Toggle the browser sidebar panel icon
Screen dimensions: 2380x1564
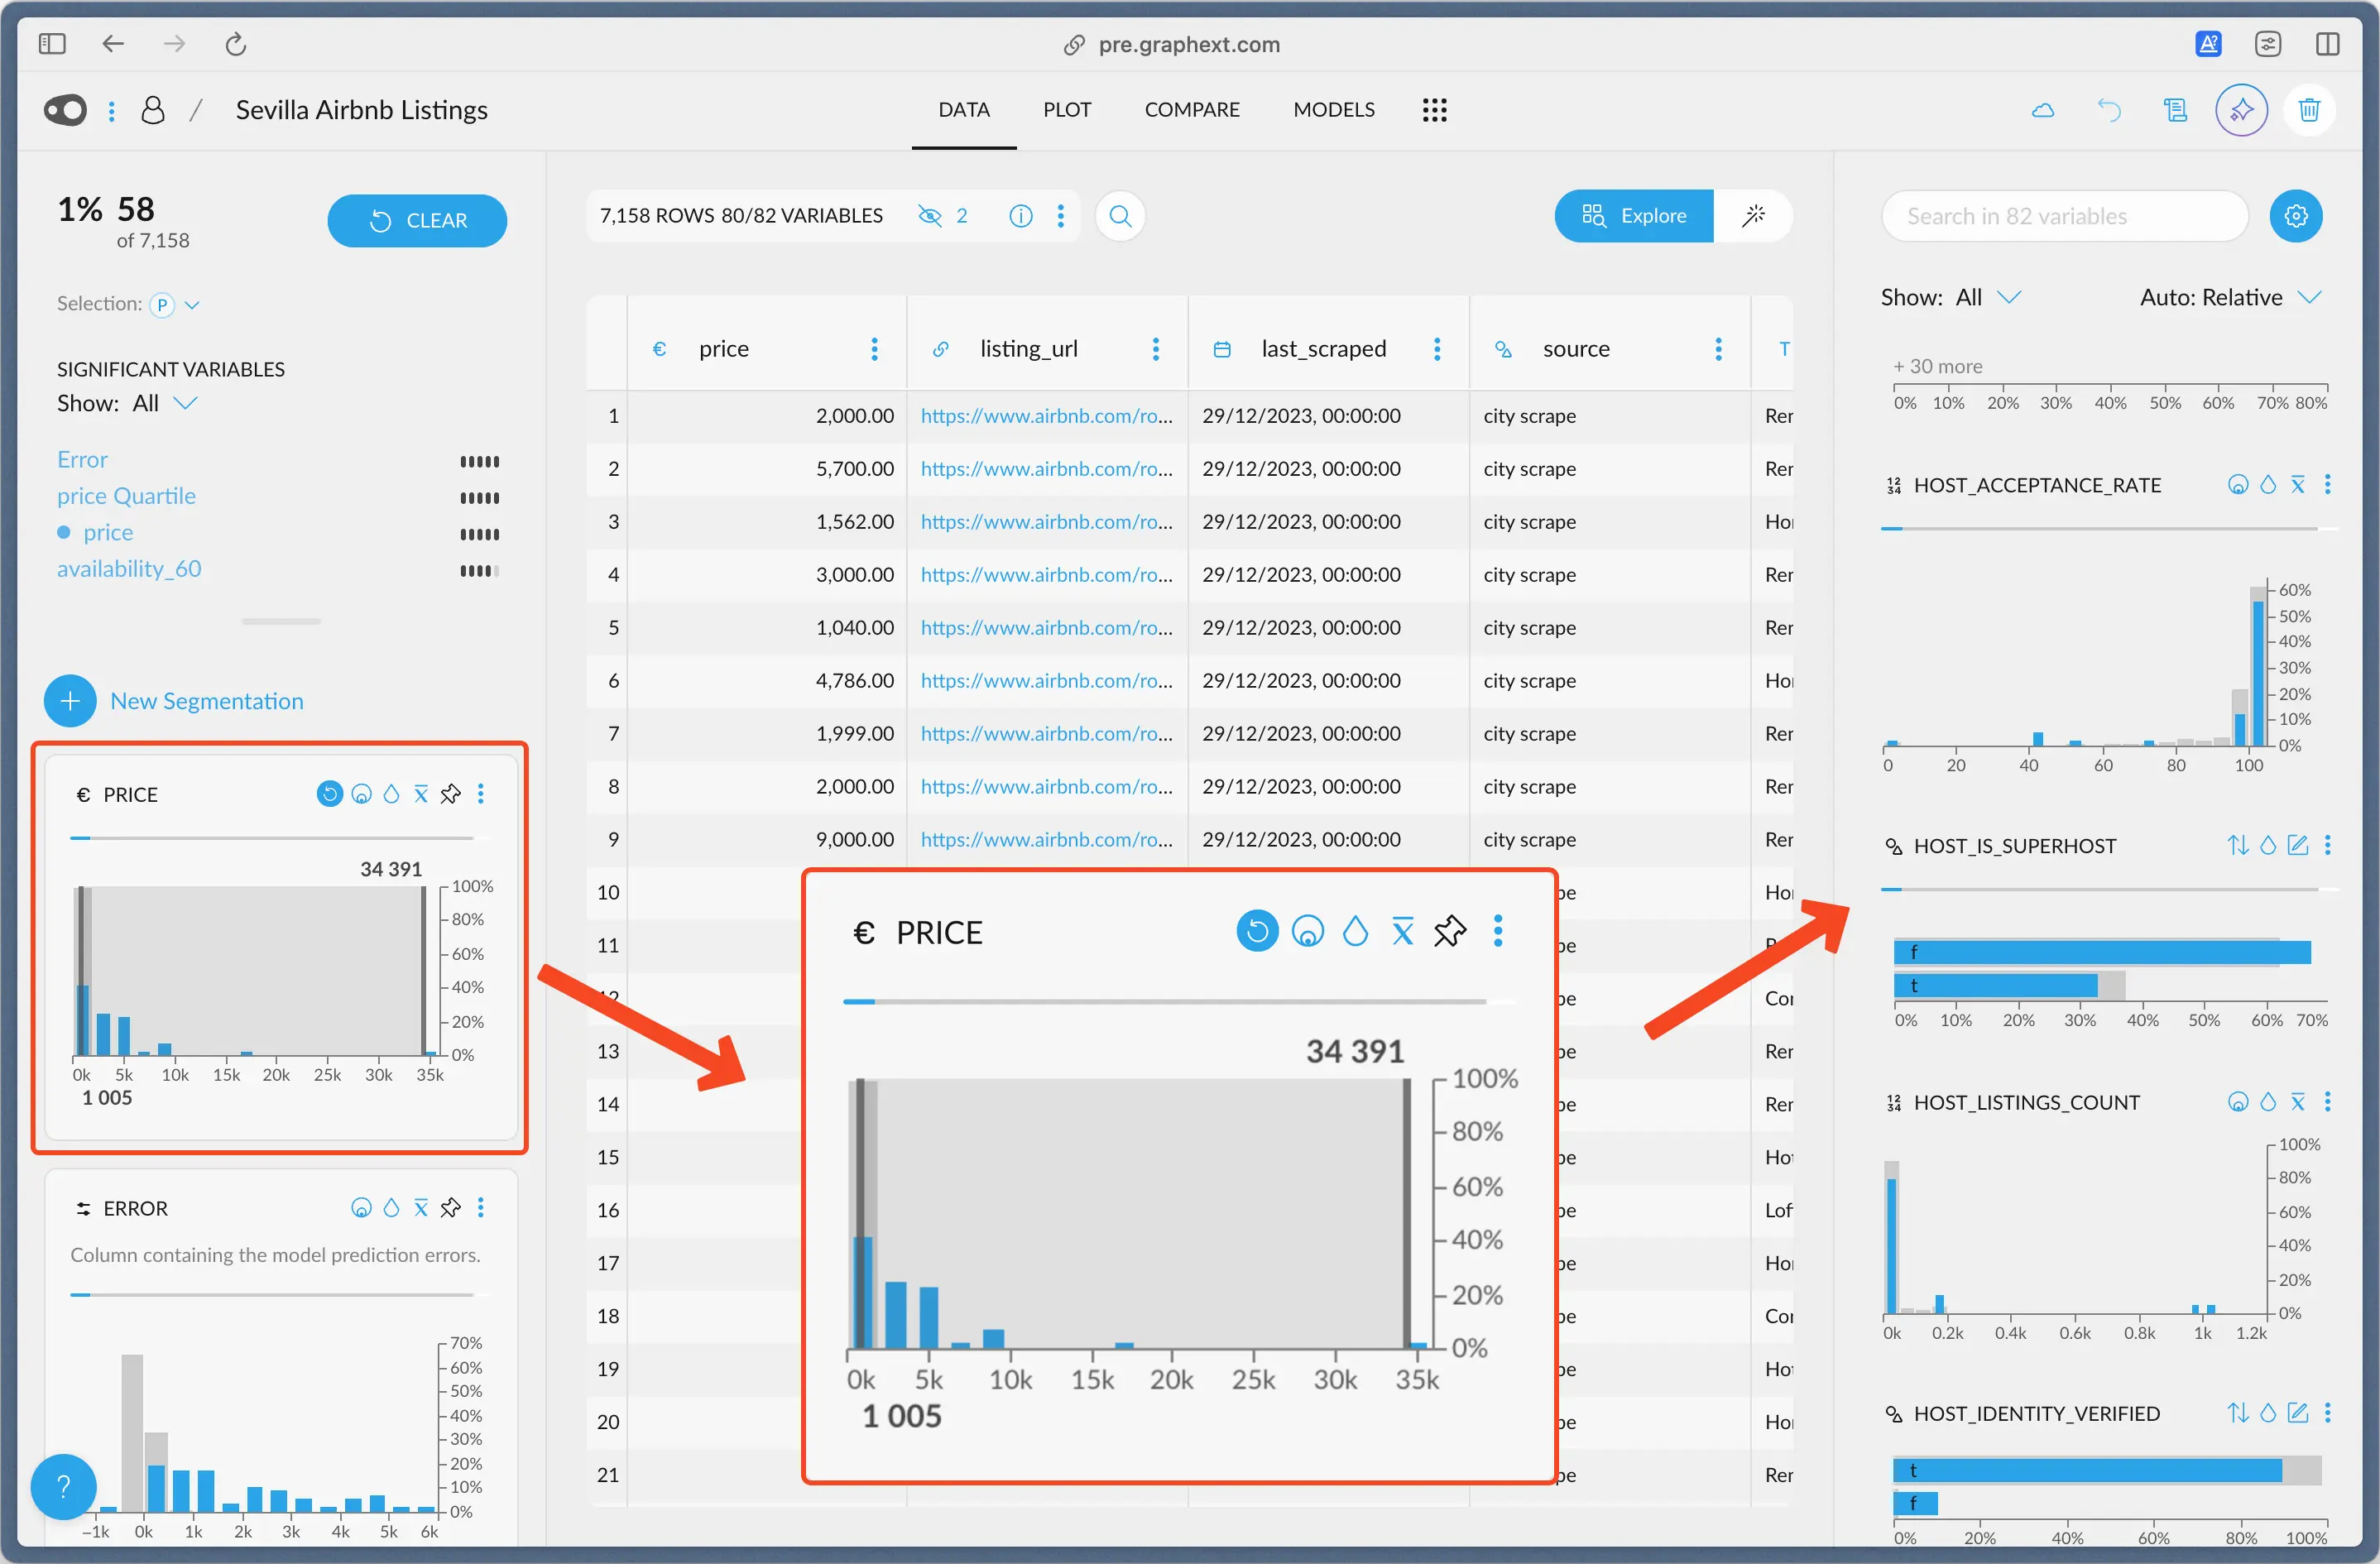click(x=52, y=44)
